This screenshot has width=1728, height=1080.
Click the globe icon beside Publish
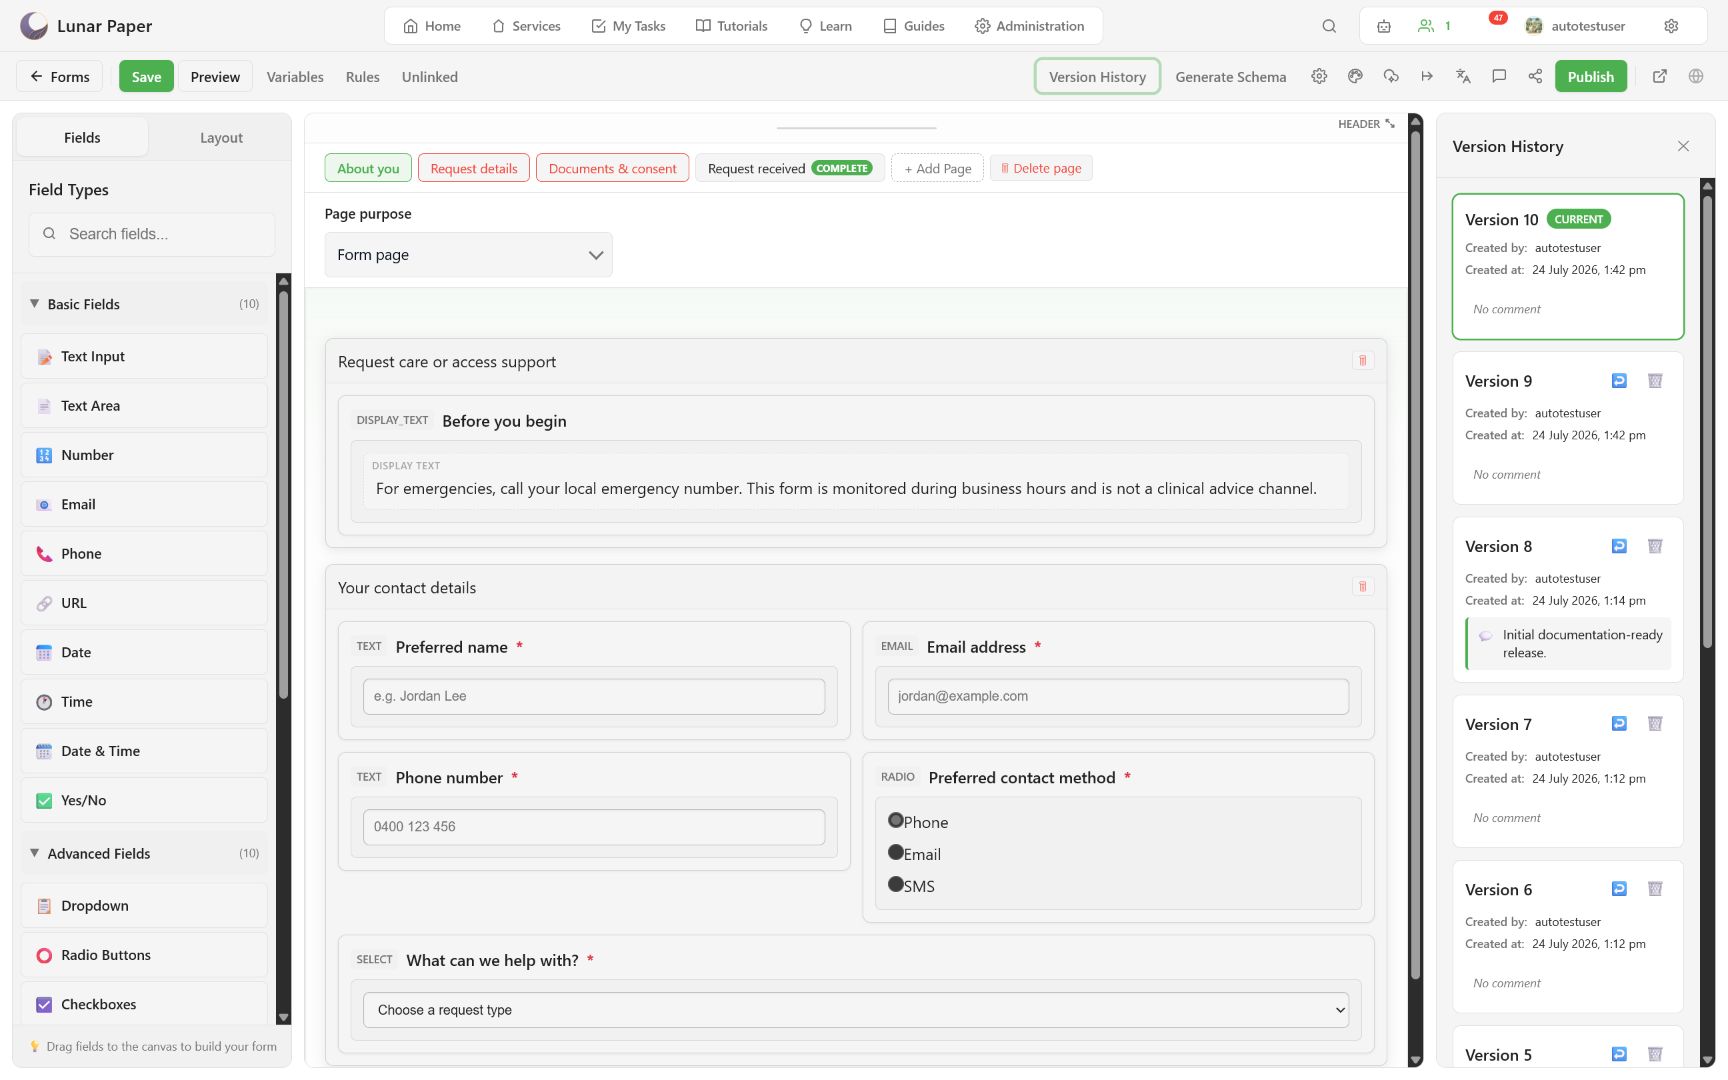(x=1696, y=76)
